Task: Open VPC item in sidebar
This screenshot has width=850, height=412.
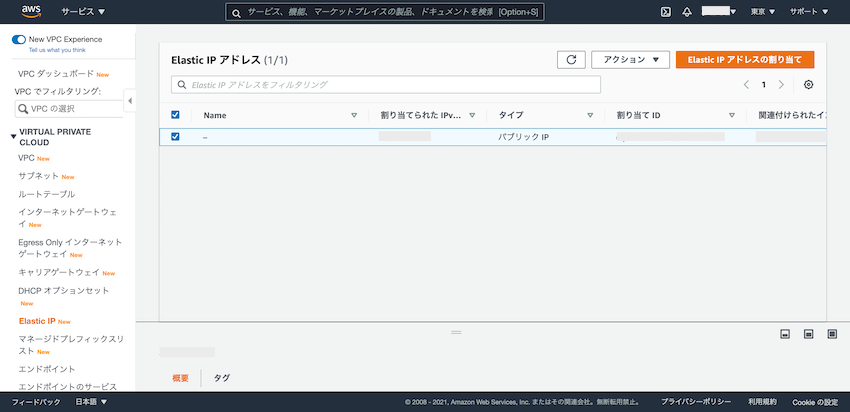Action: pos(27,158)
